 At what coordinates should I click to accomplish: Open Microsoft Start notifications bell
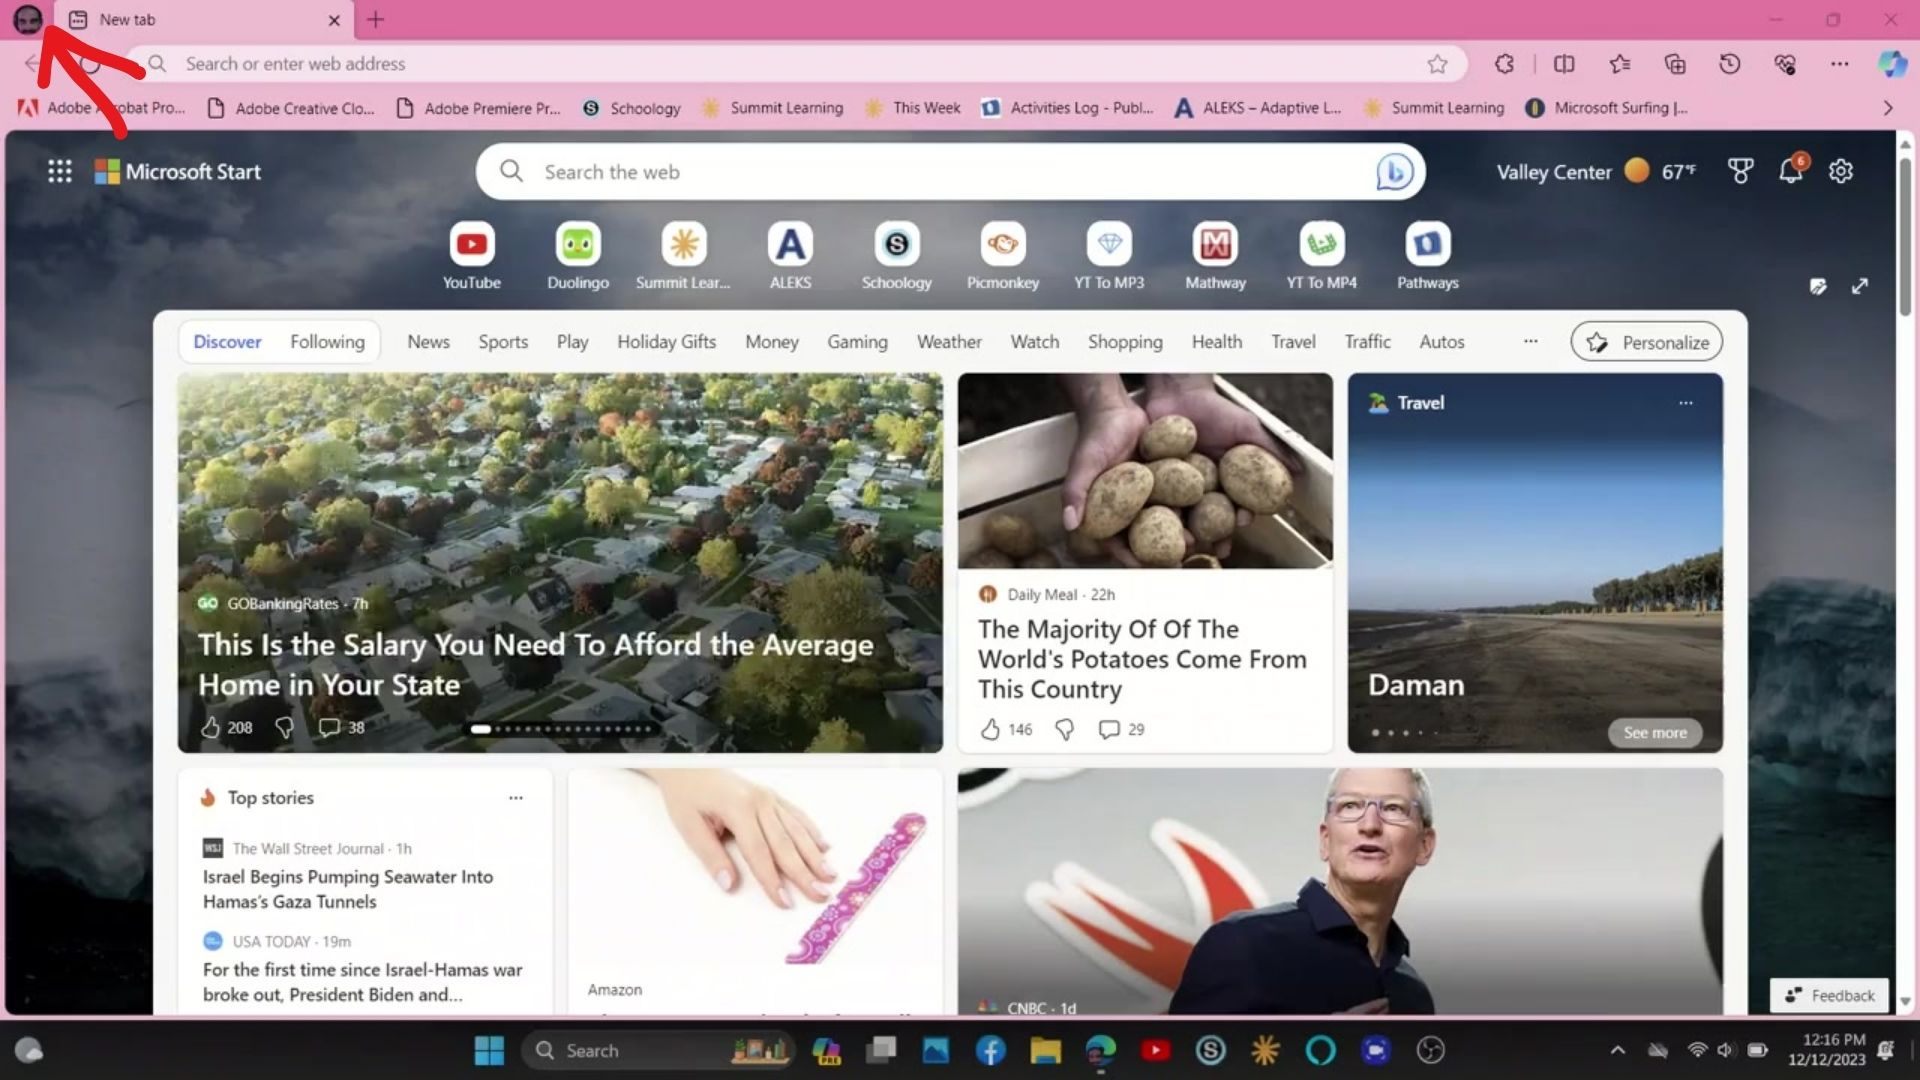(x=1790, y=172)
